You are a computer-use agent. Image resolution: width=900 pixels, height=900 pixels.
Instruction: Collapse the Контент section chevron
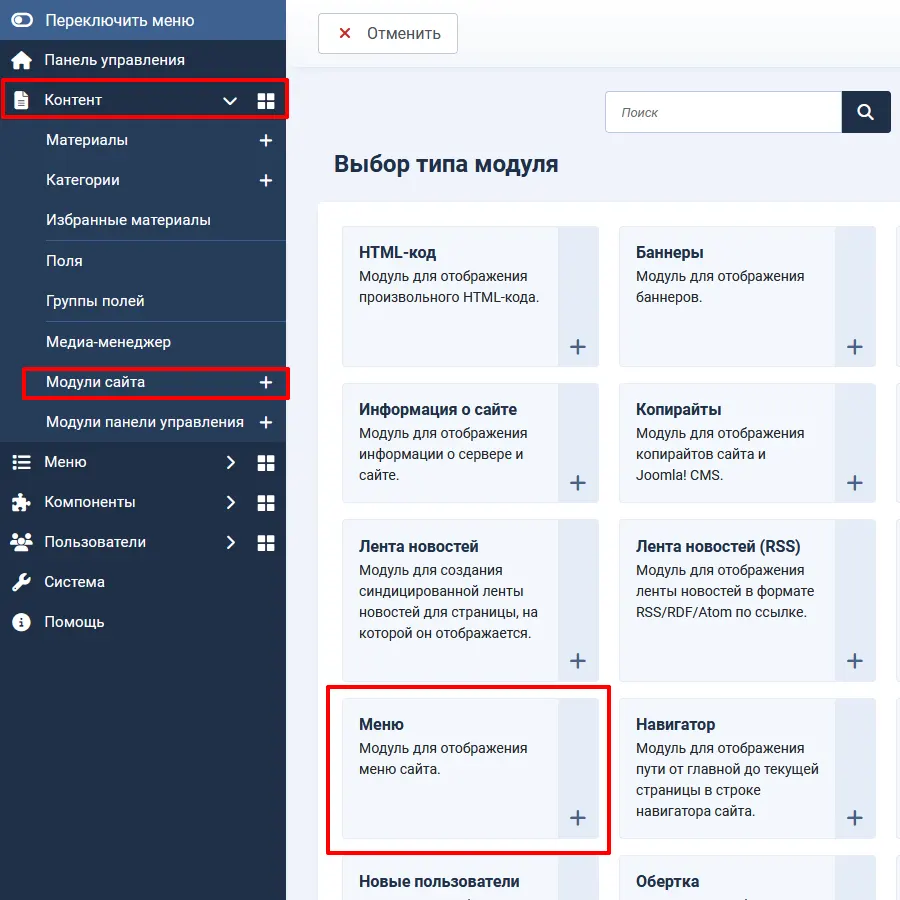[x=230, y=101]
